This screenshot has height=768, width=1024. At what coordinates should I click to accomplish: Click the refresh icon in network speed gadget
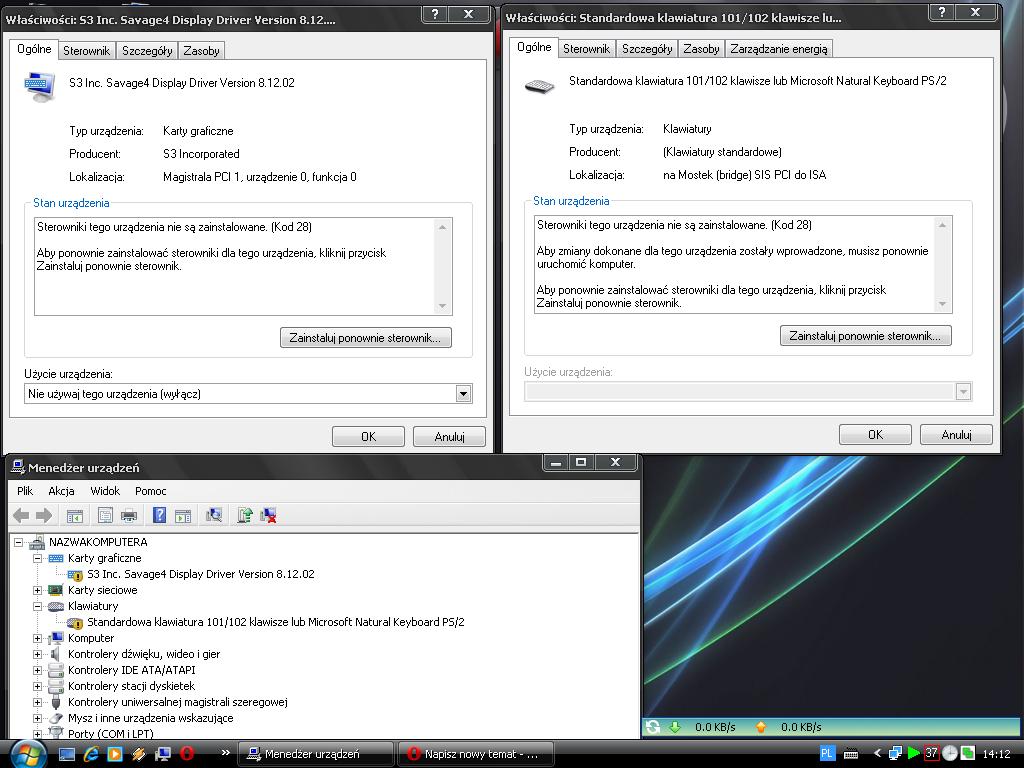click(x=652, y=727)
